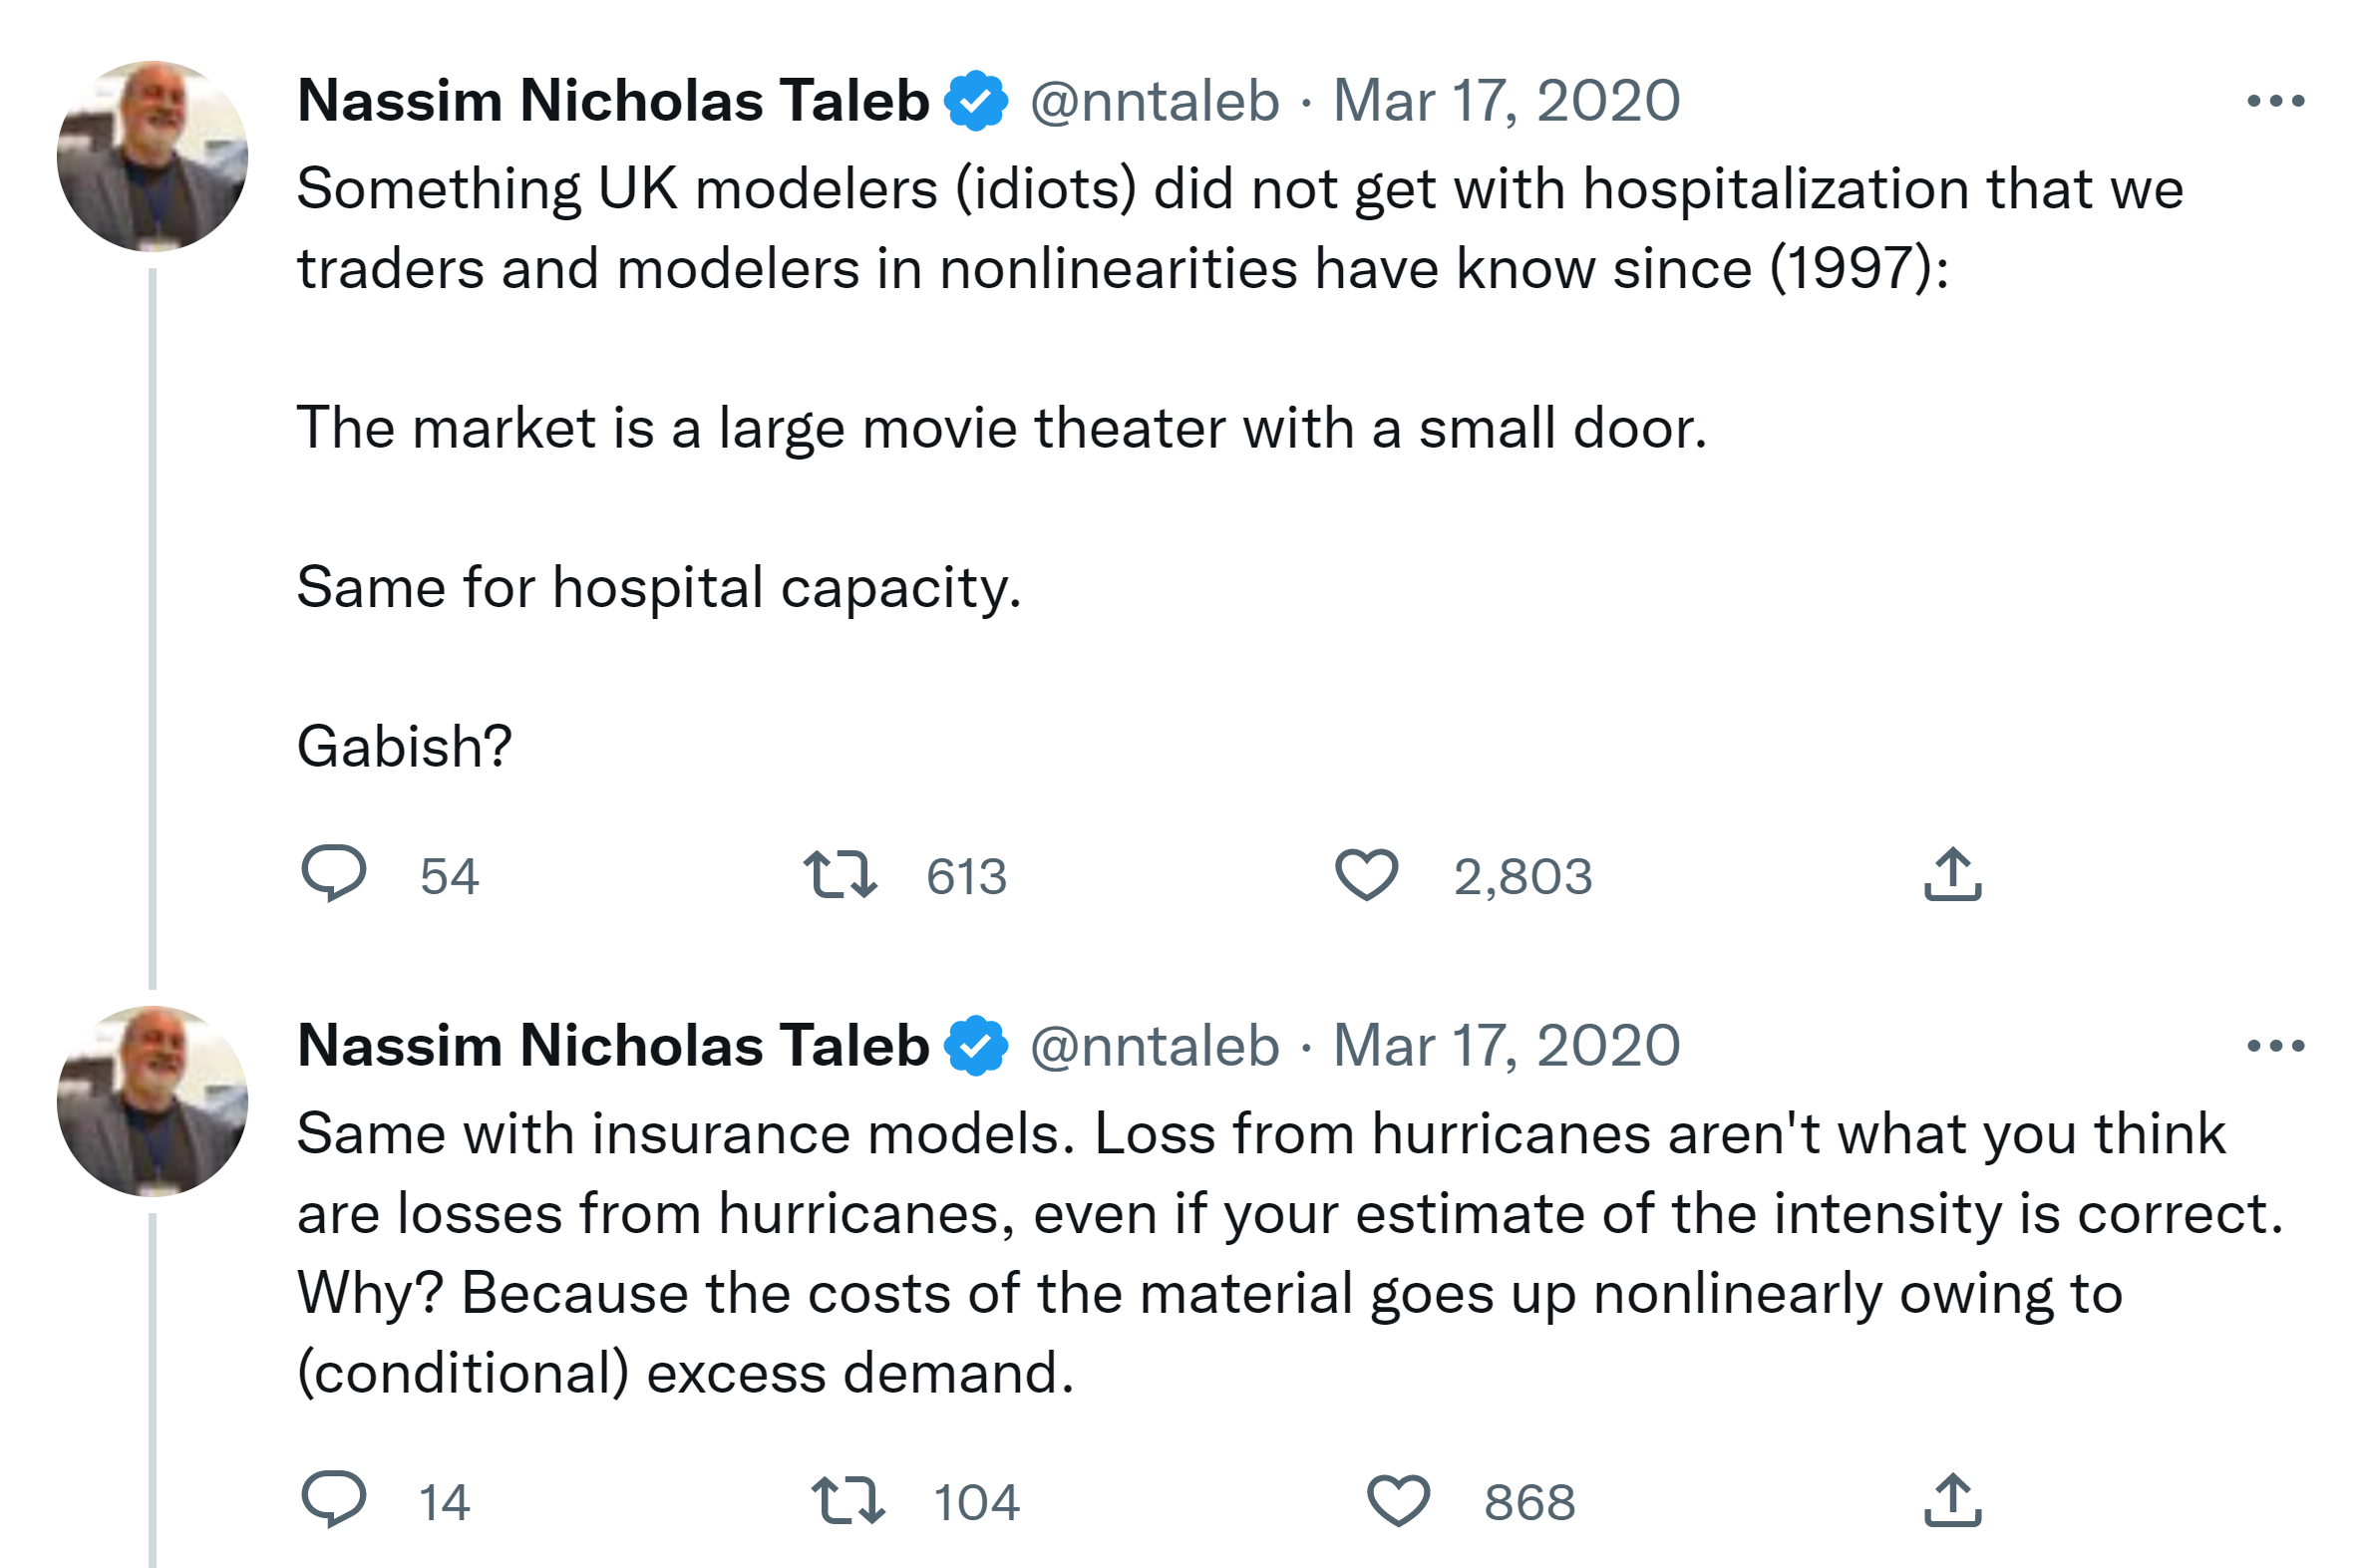Open more options on first tweet
The width and height of the screenshot is (2366, 1568).
[2275, 101]
